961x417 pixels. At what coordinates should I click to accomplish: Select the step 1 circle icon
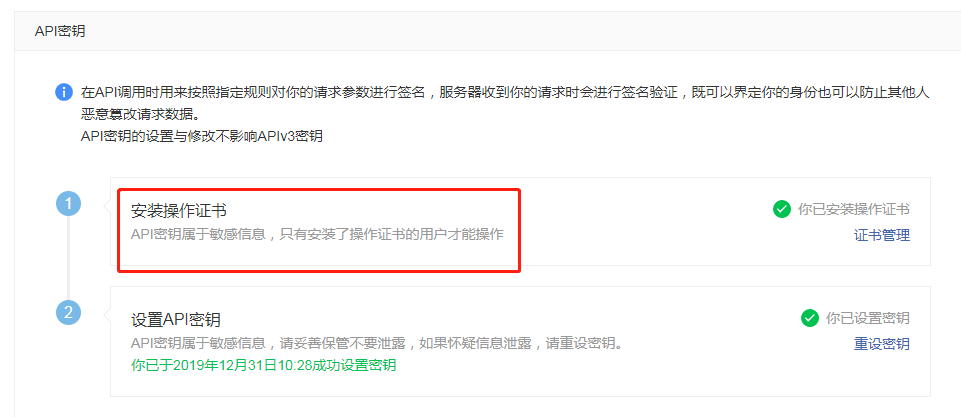pyautogui.click(x=69, y=204)
